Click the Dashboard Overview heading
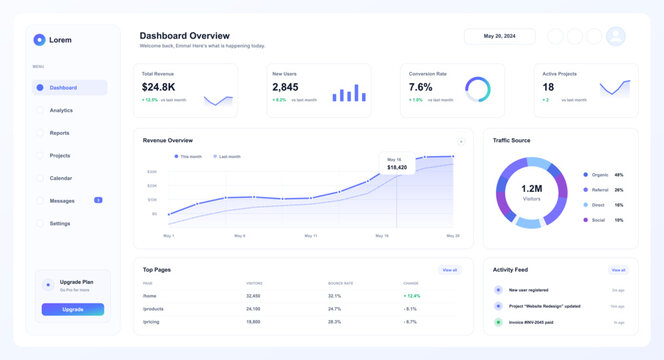The image size is (664, 360). pyautogui.click(x=185, y=36)
